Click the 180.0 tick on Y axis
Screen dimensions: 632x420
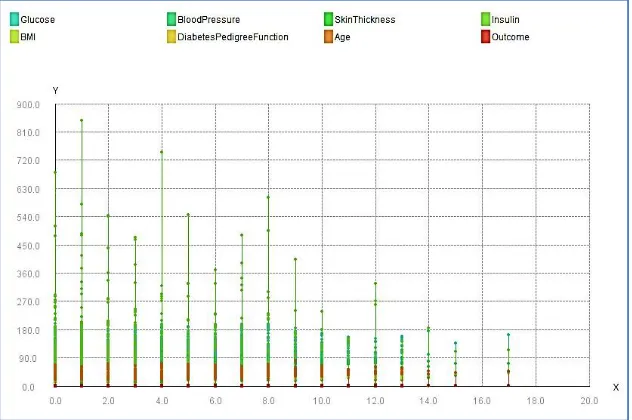coord(28,331)
